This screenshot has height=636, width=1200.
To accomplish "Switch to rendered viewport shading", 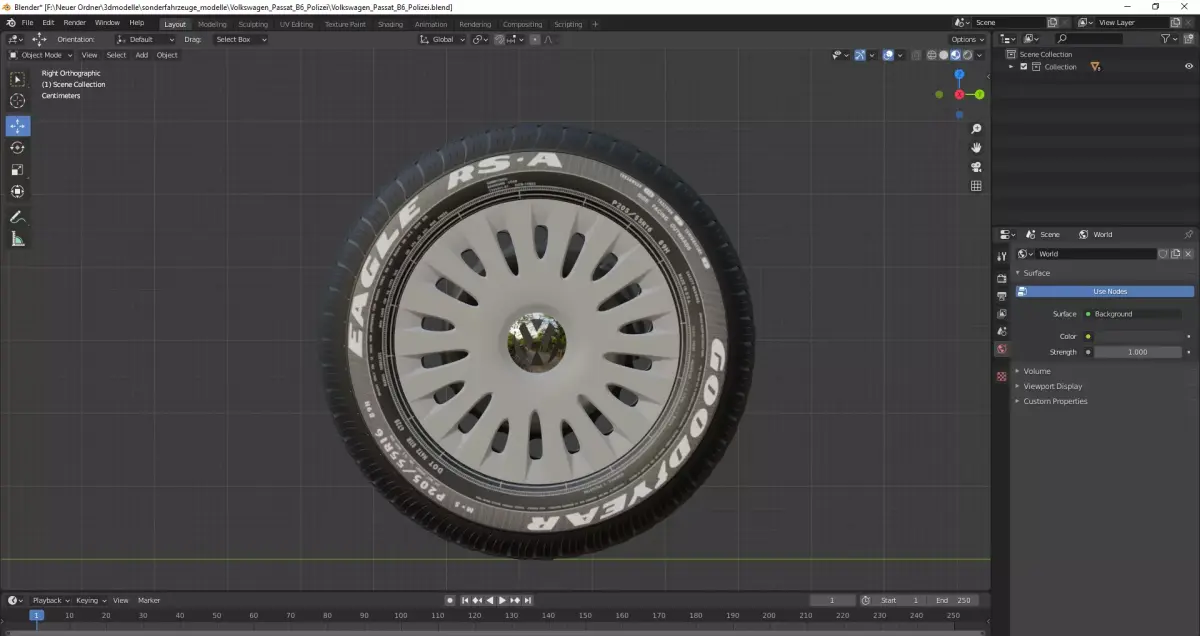I will 968,55.
